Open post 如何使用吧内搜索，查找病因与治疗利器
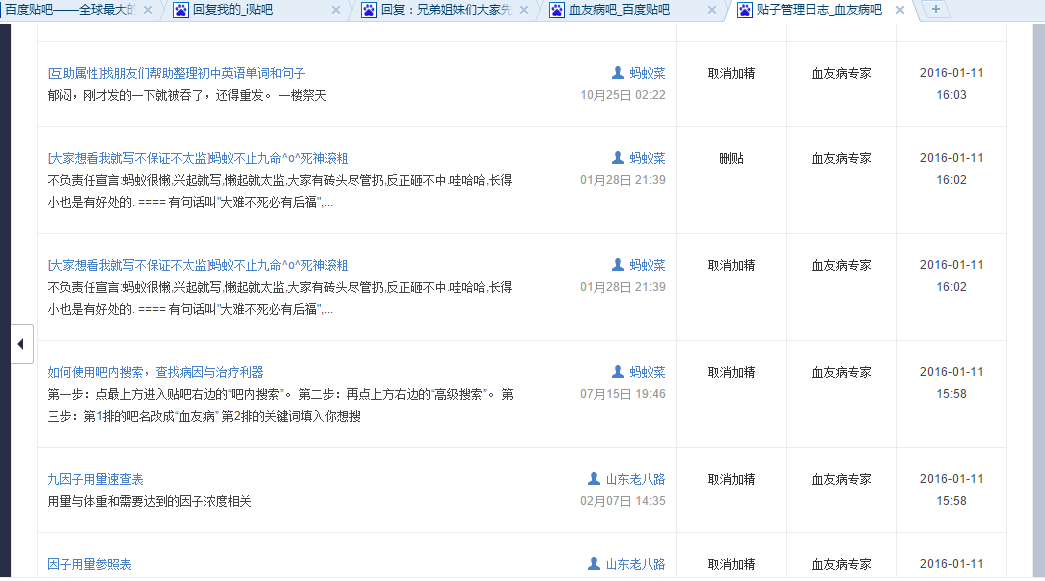1045x581 pixels. click(155, 372)
